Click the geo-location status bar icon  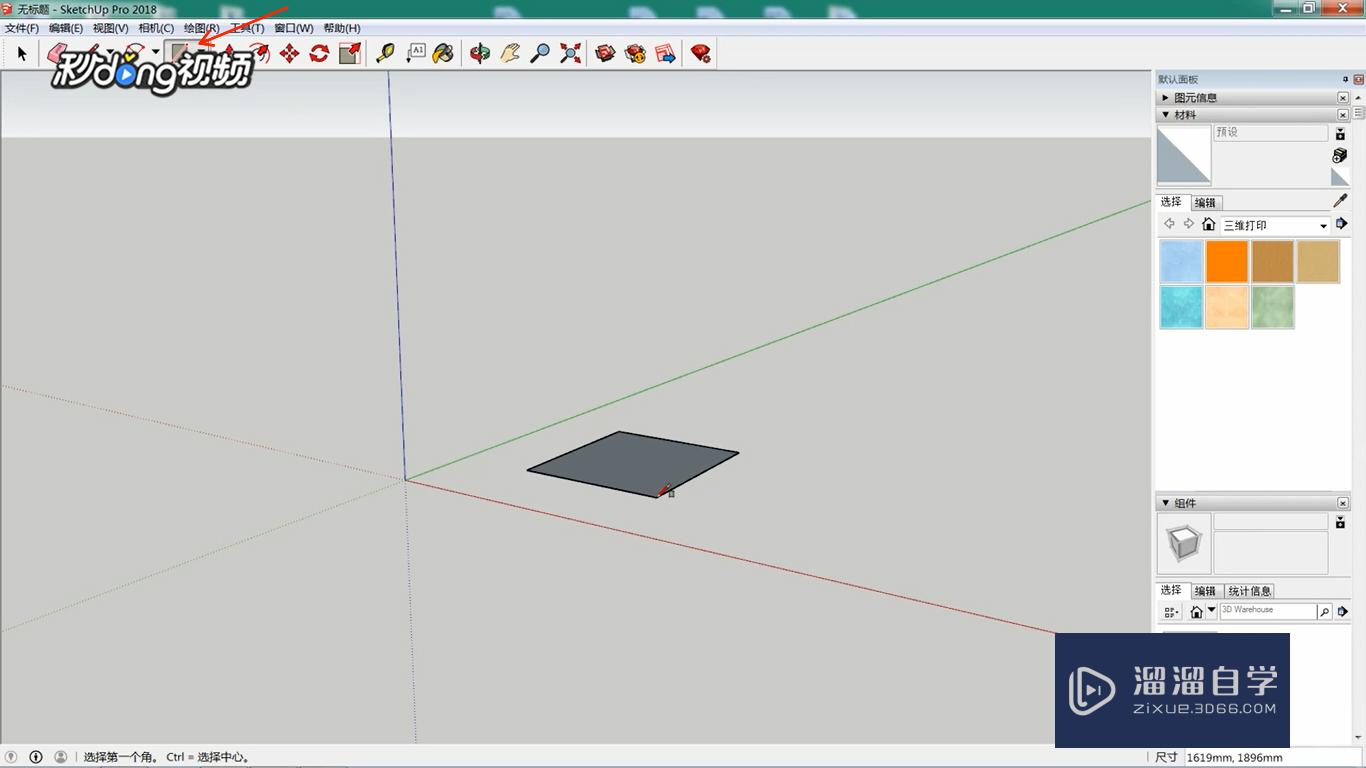tap(12, 757)
